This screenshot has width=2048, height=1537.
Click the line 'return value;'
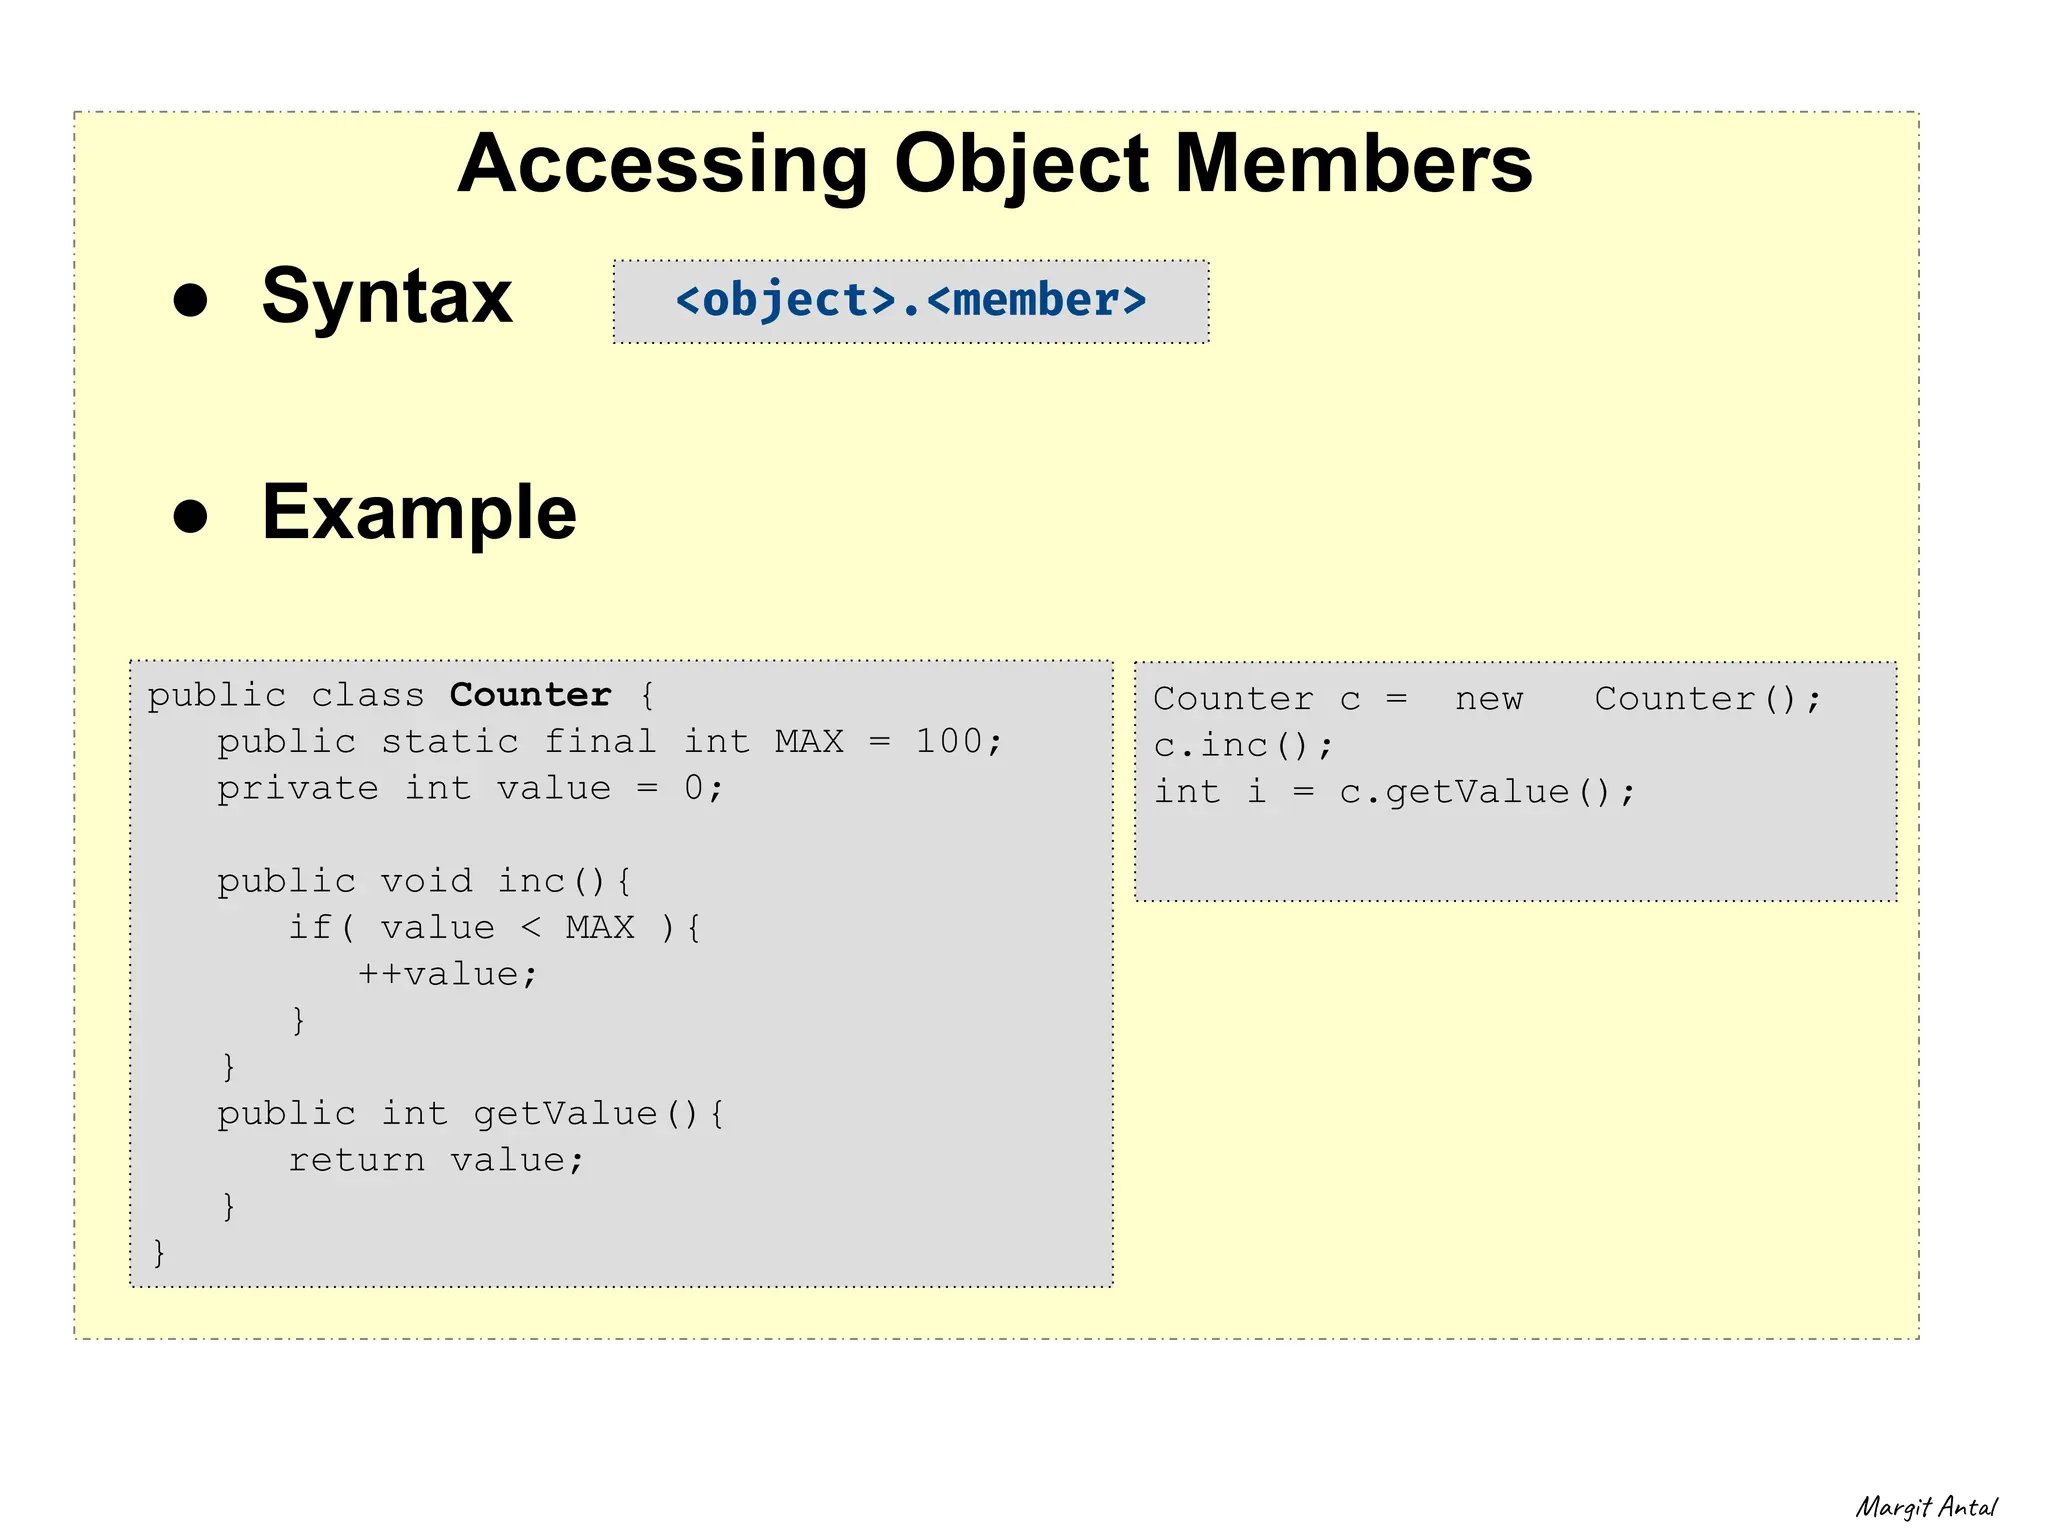click(436, 1160)
